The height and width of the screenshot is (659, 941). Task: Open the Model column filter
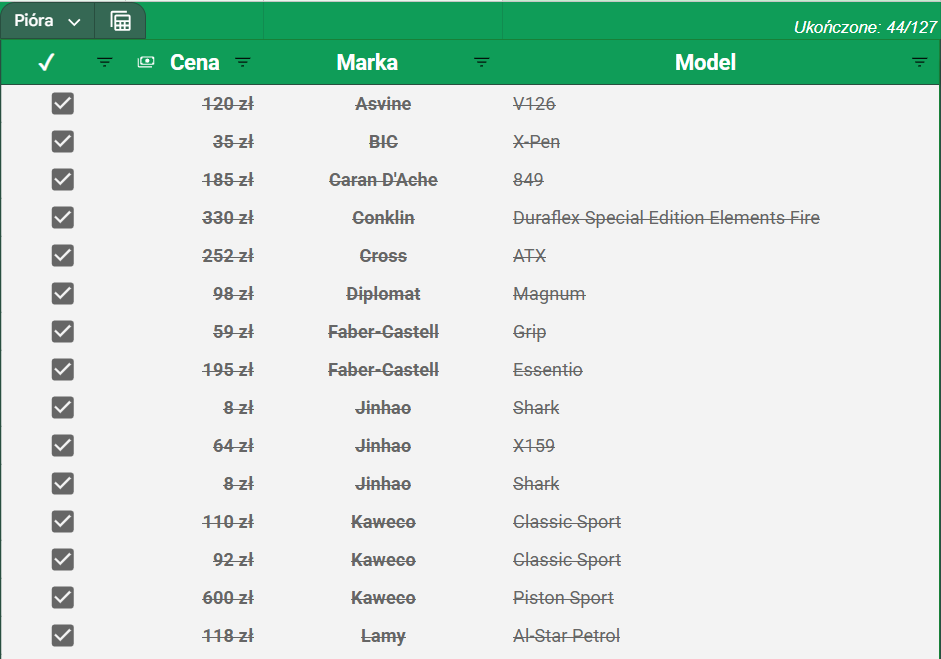(920, 62)
